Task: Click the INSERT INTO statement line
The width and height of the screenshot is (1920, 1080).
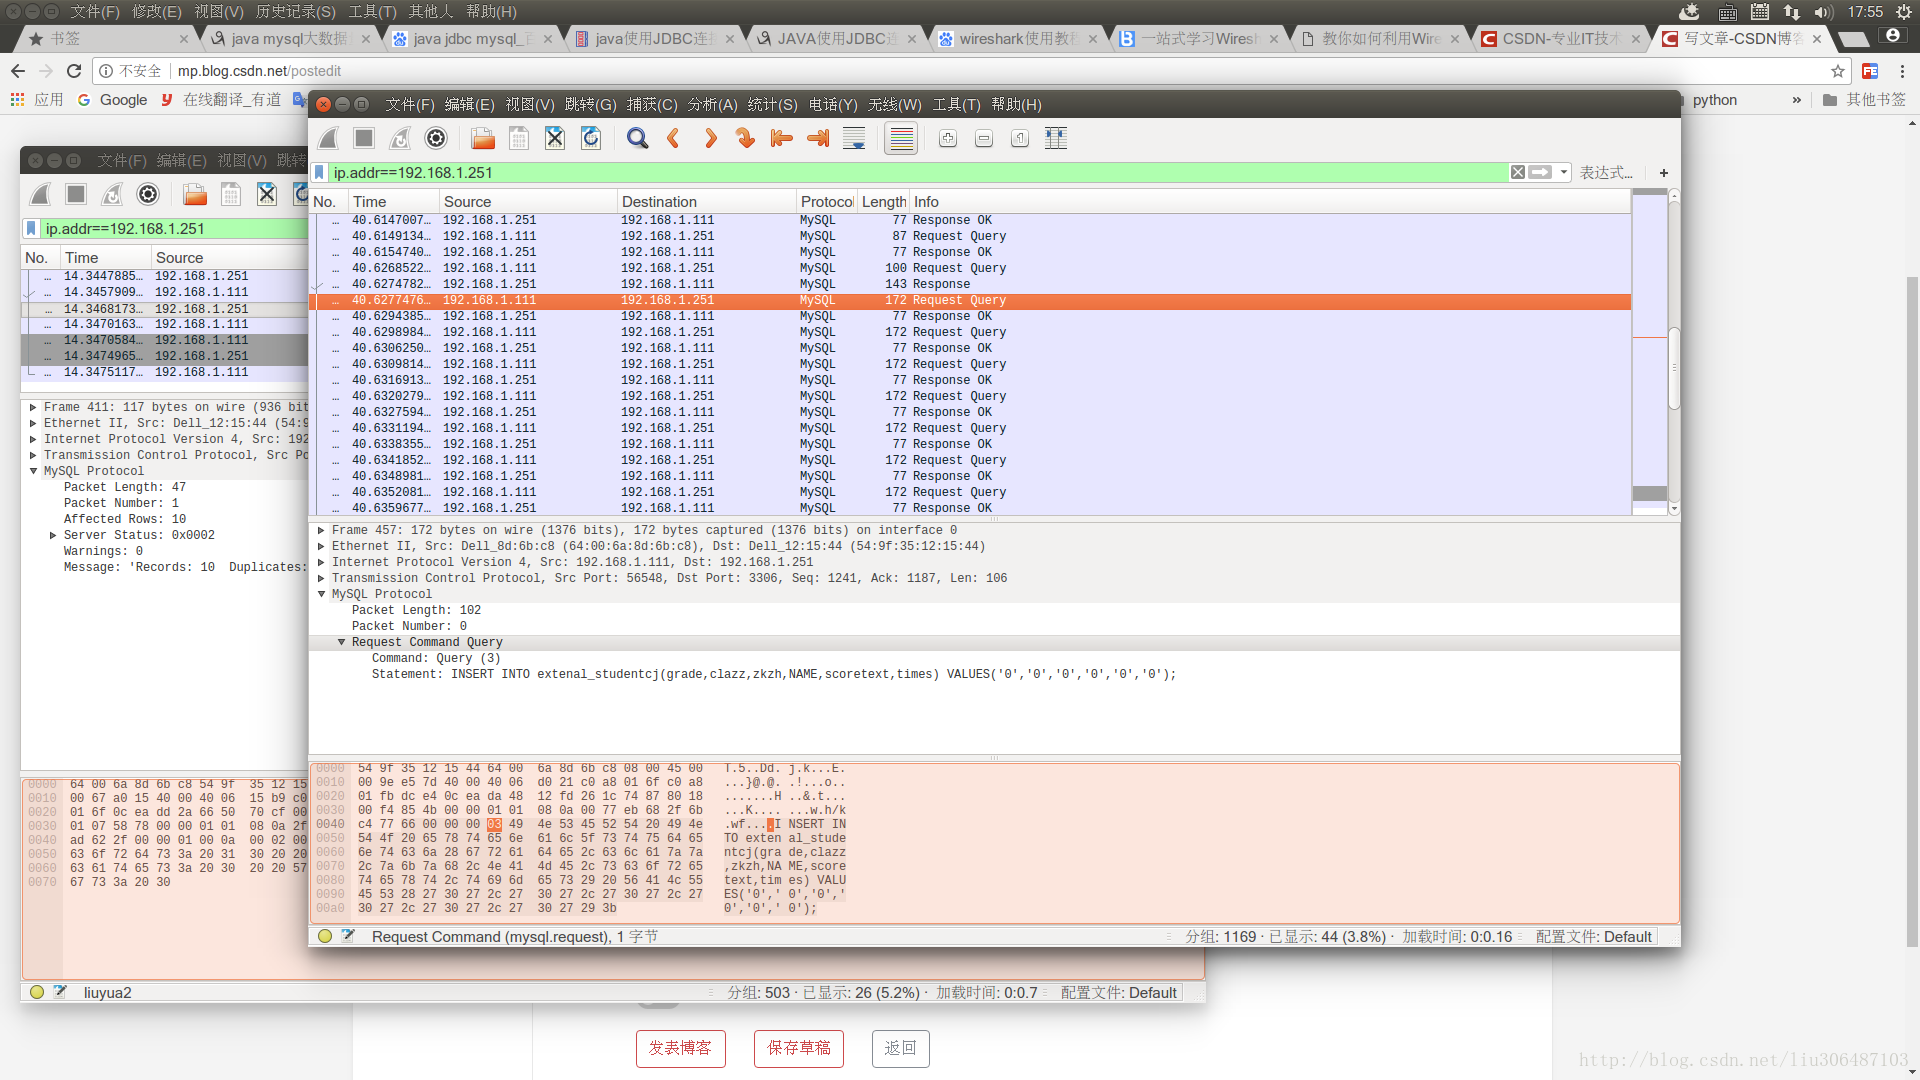Action: (x=773, y=675)
